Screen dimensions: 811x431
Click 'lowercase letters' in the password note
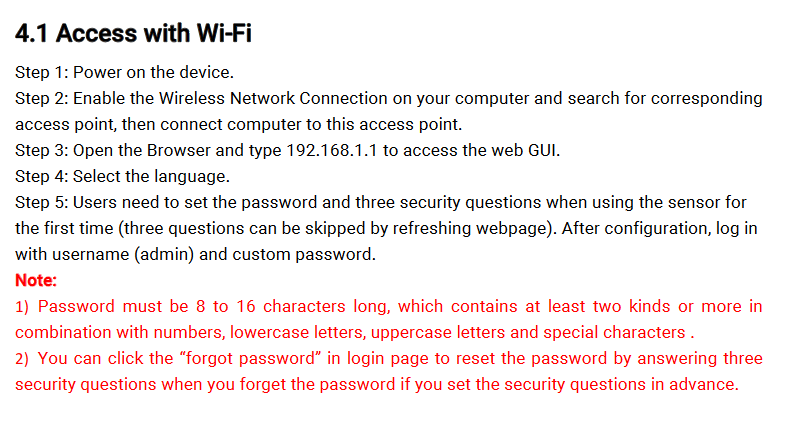297,332
